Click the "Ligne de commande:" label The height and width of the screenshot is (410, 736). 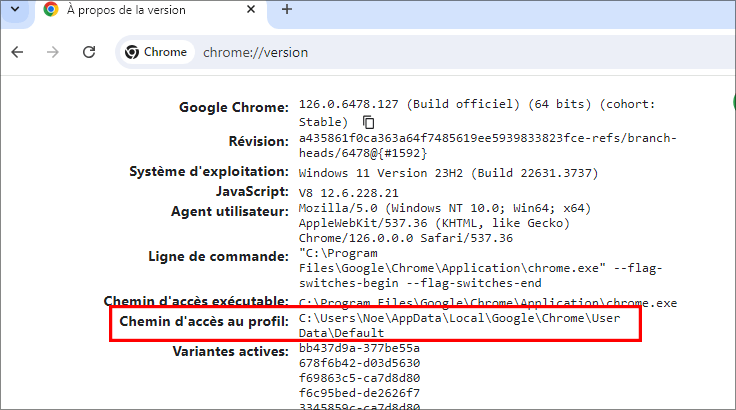click(x=219, y=256)
